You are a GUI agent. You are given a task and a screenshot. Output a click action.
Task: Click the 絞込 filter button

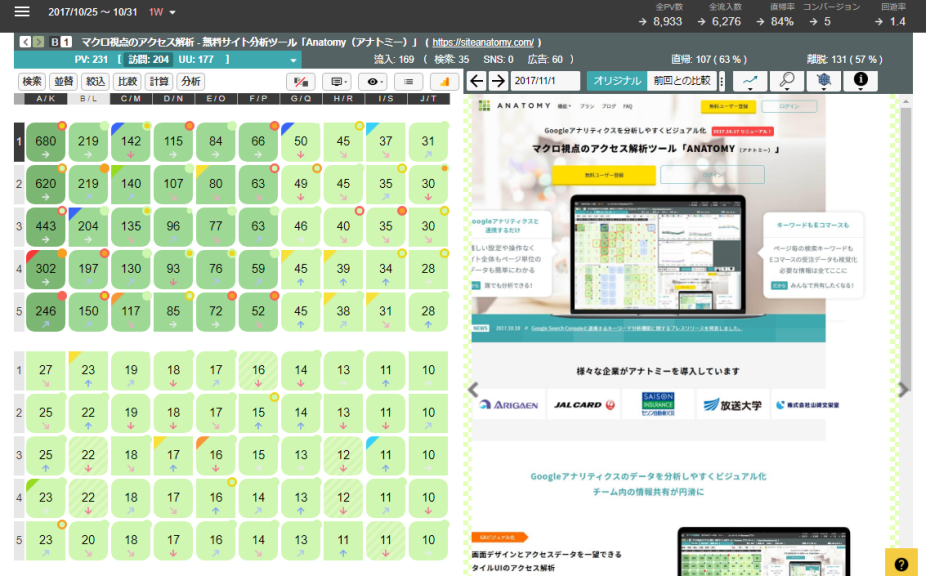click(x=96, y=82)
